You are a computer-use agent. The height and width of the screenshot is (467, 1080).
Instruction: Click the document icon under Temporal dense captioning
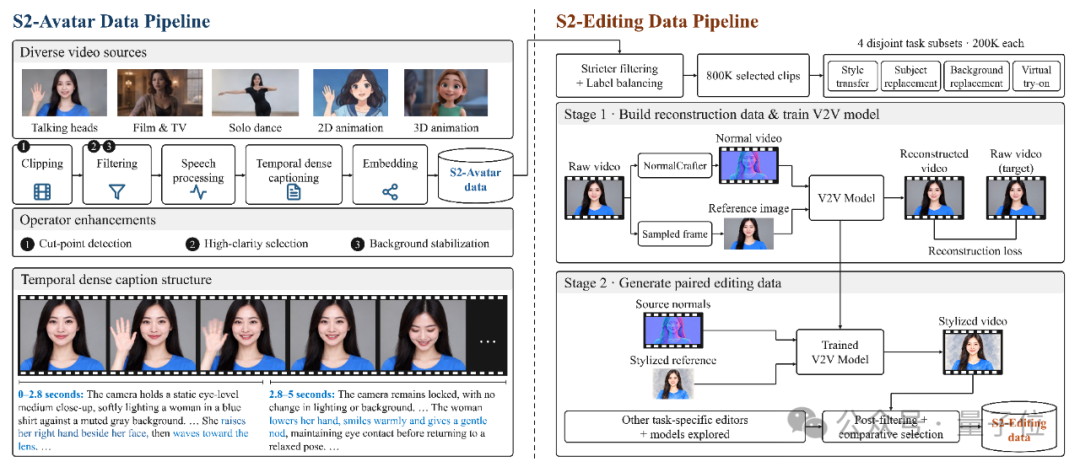click(293, 192)
